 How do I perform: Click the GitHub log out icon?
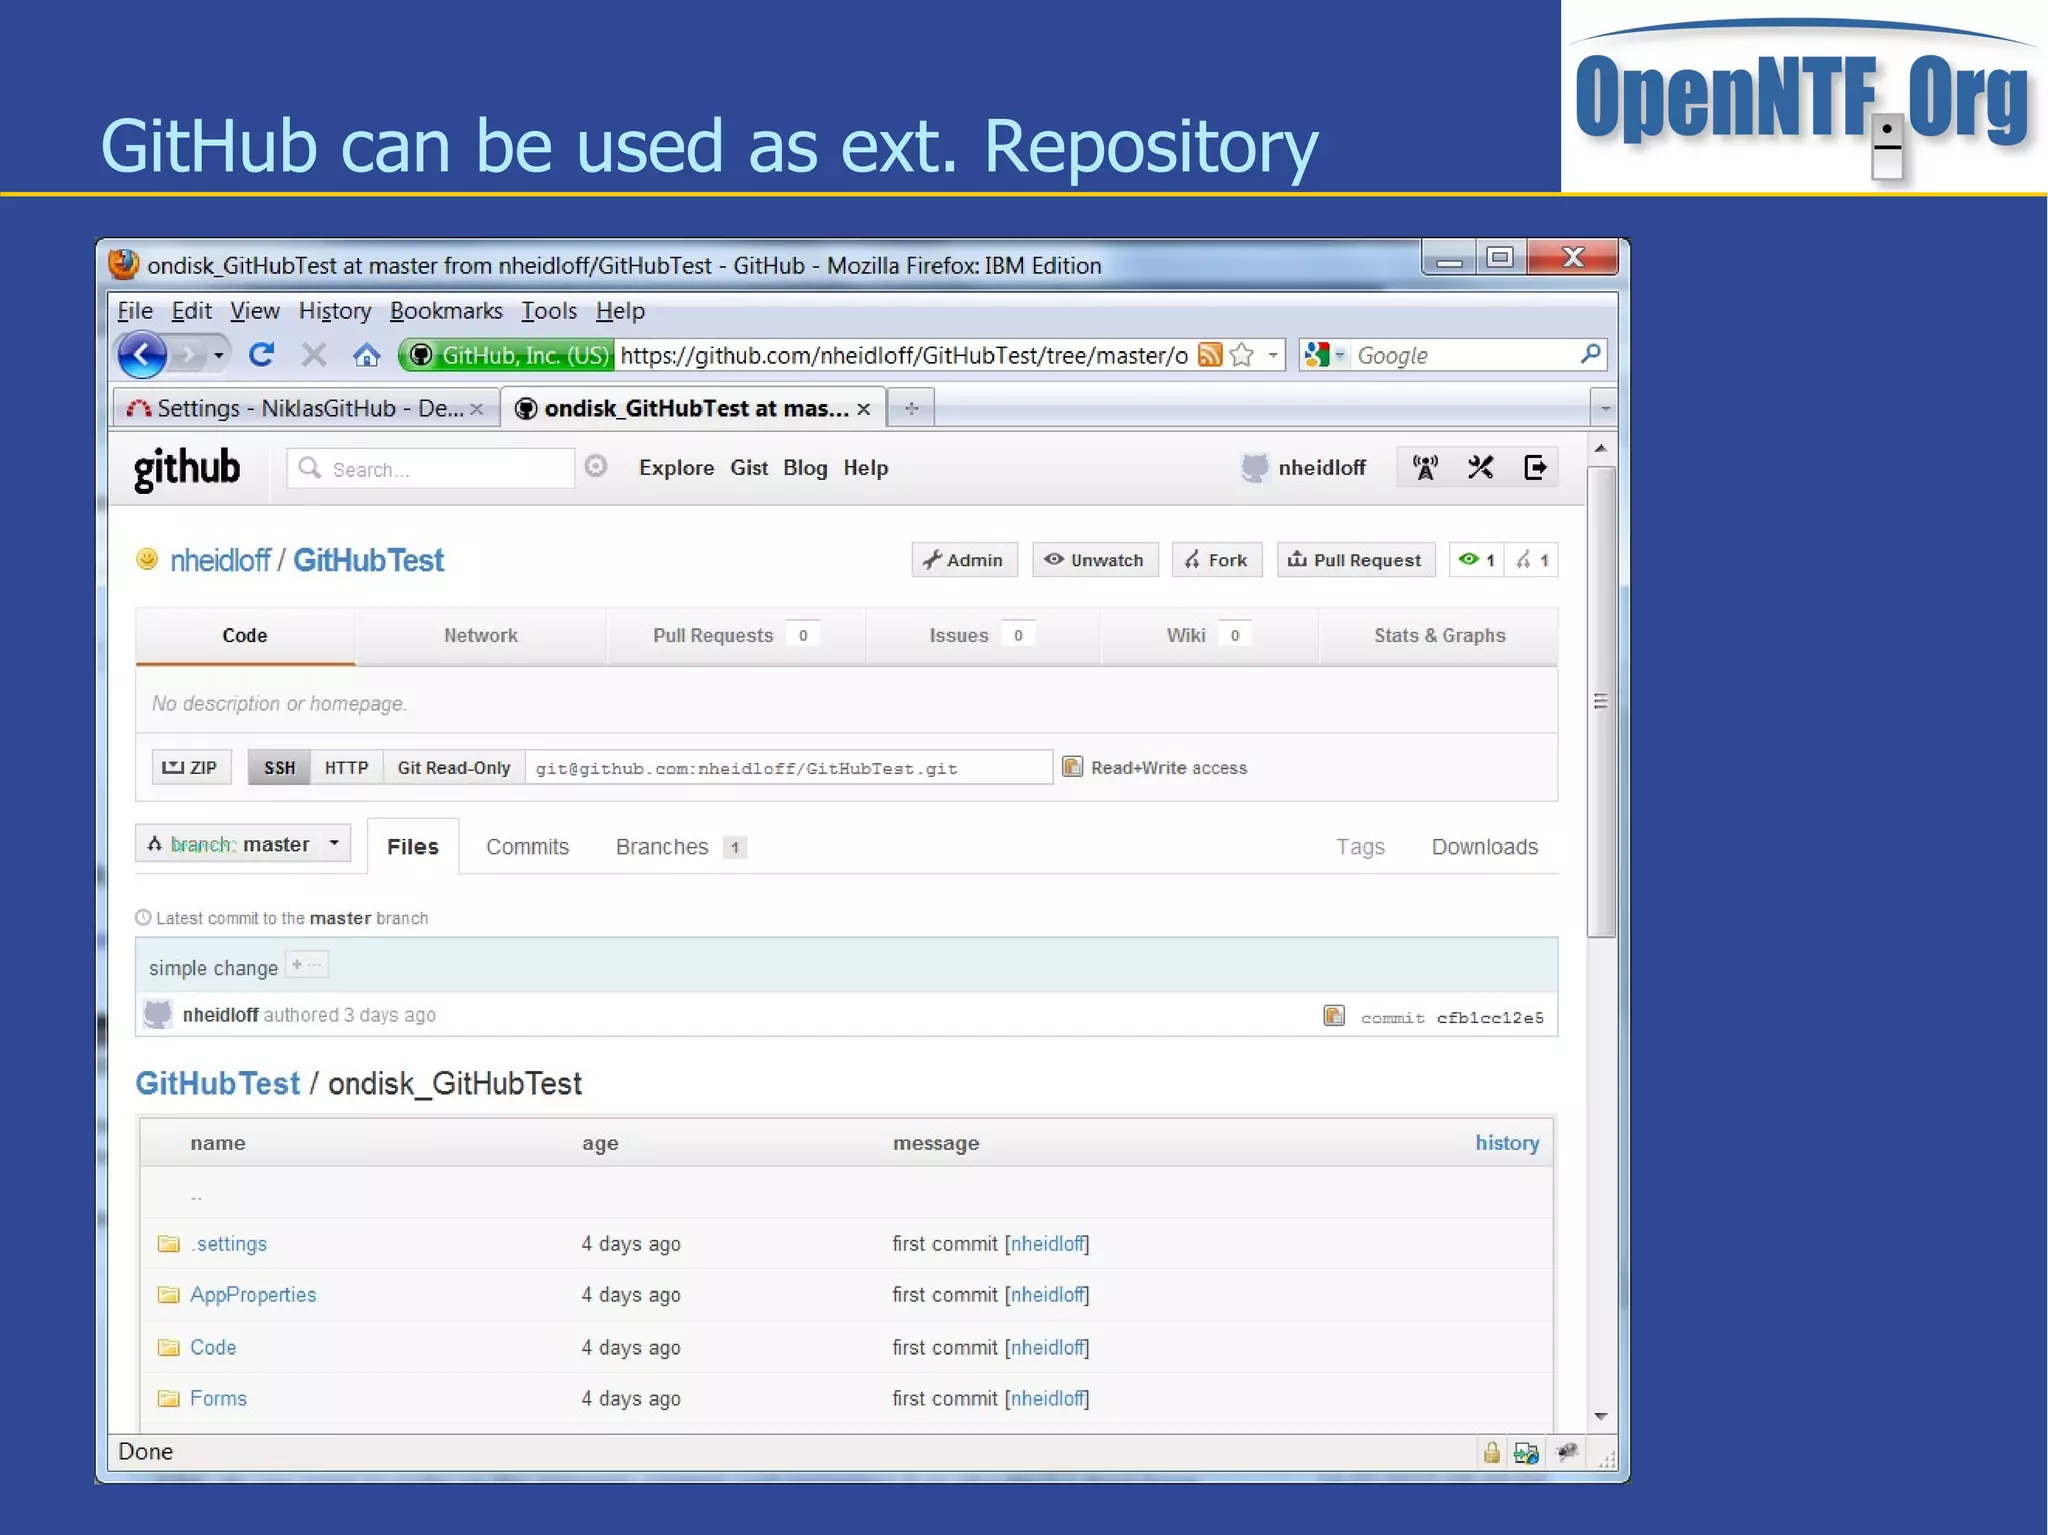click(x=1535, y=467)
